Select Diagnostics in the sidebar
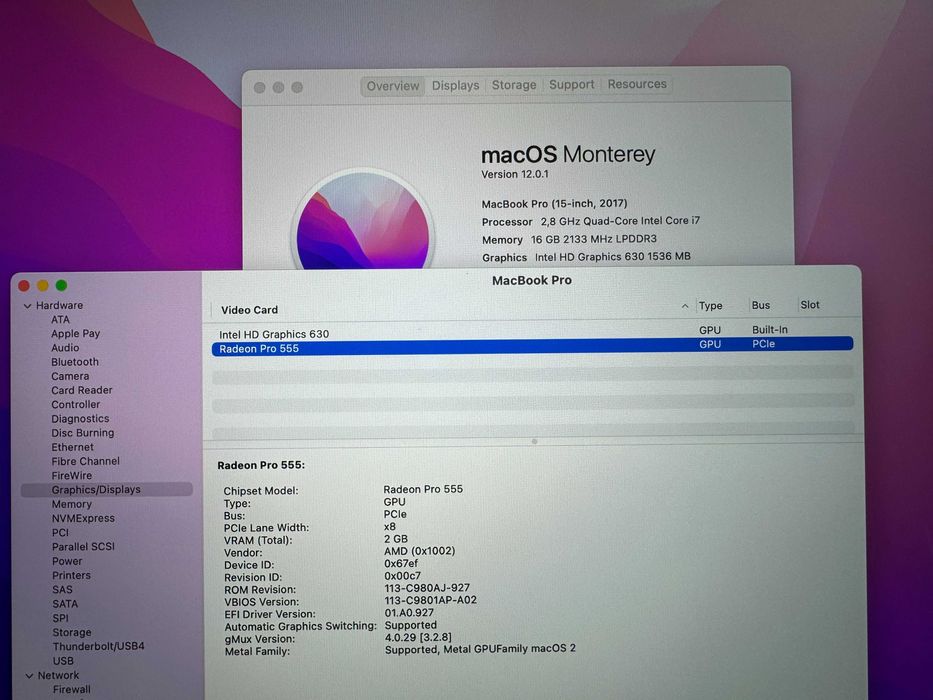Screen dimensions: 933x700 pyautogui.click(x=80, y=419)
